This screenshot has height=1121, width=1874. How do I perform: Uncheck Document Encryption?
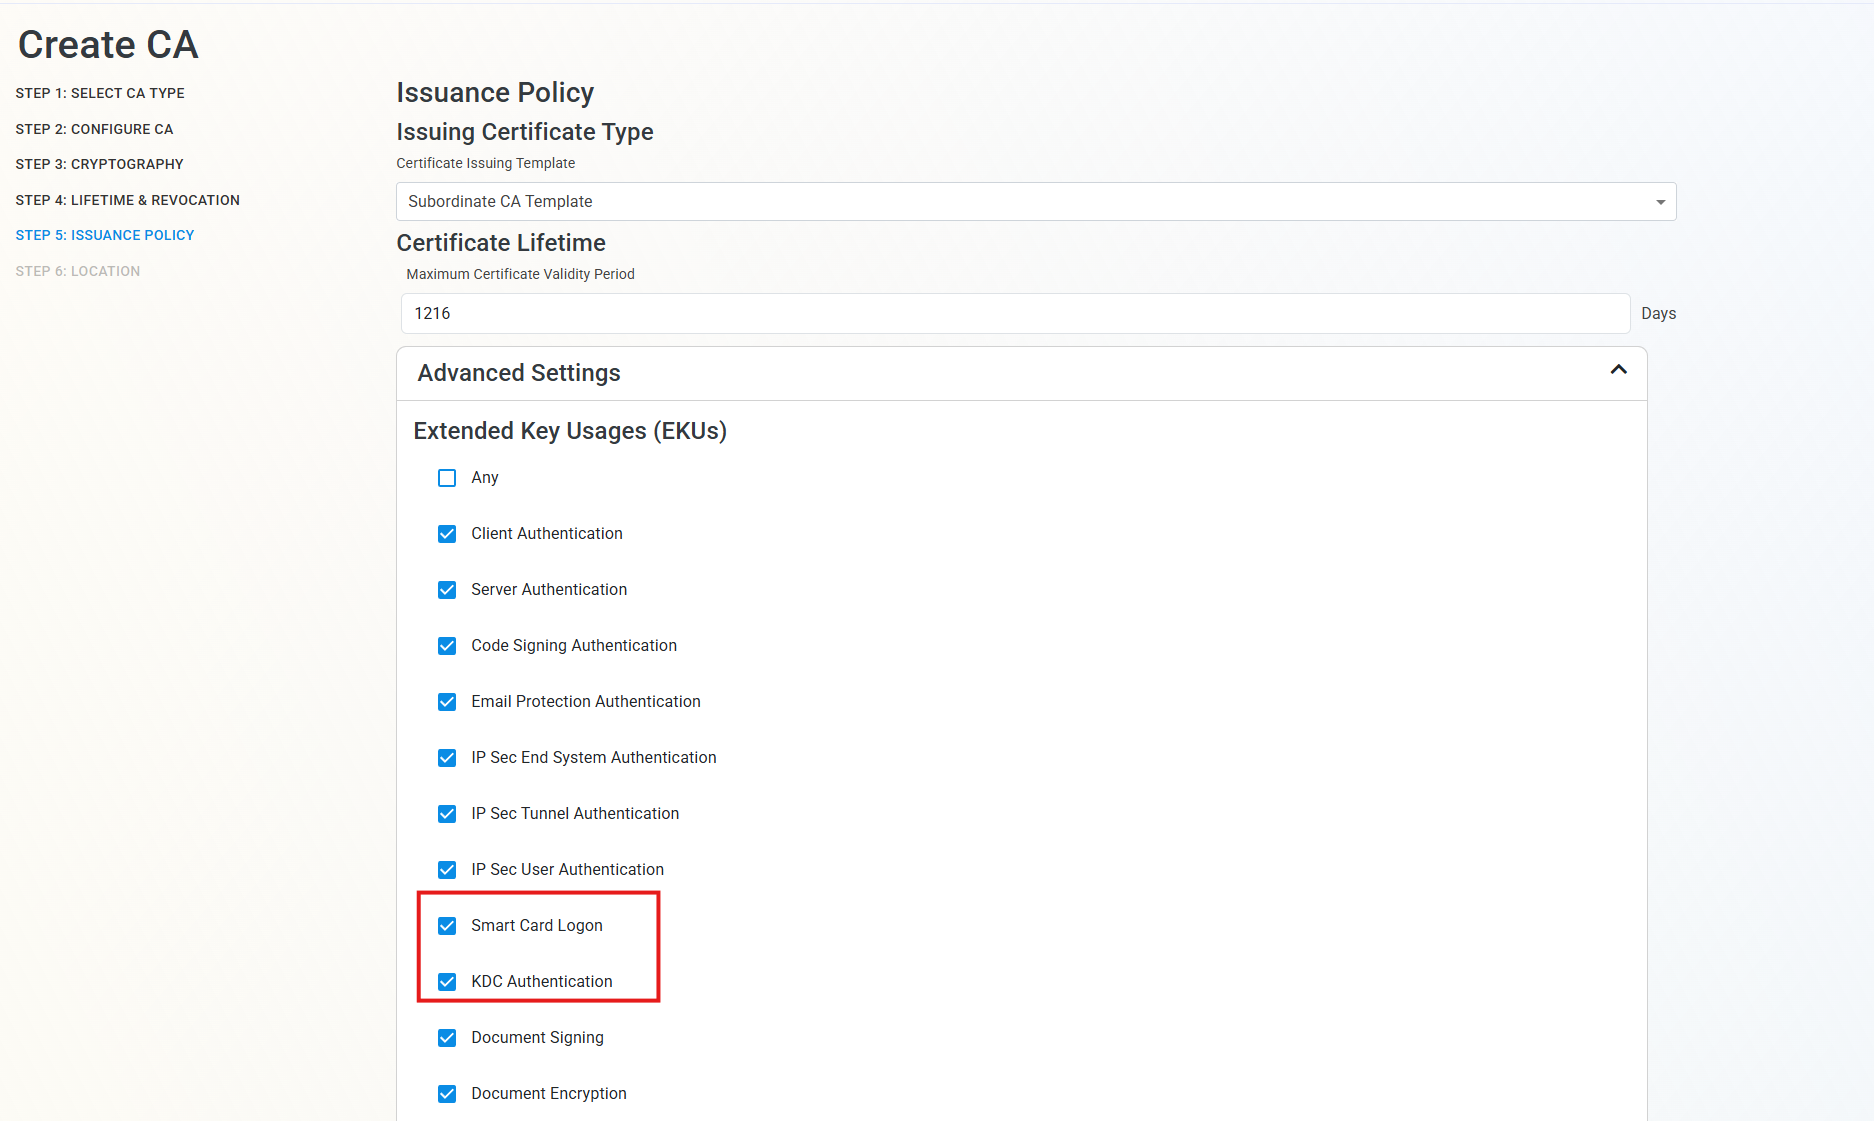[446, 1094]
